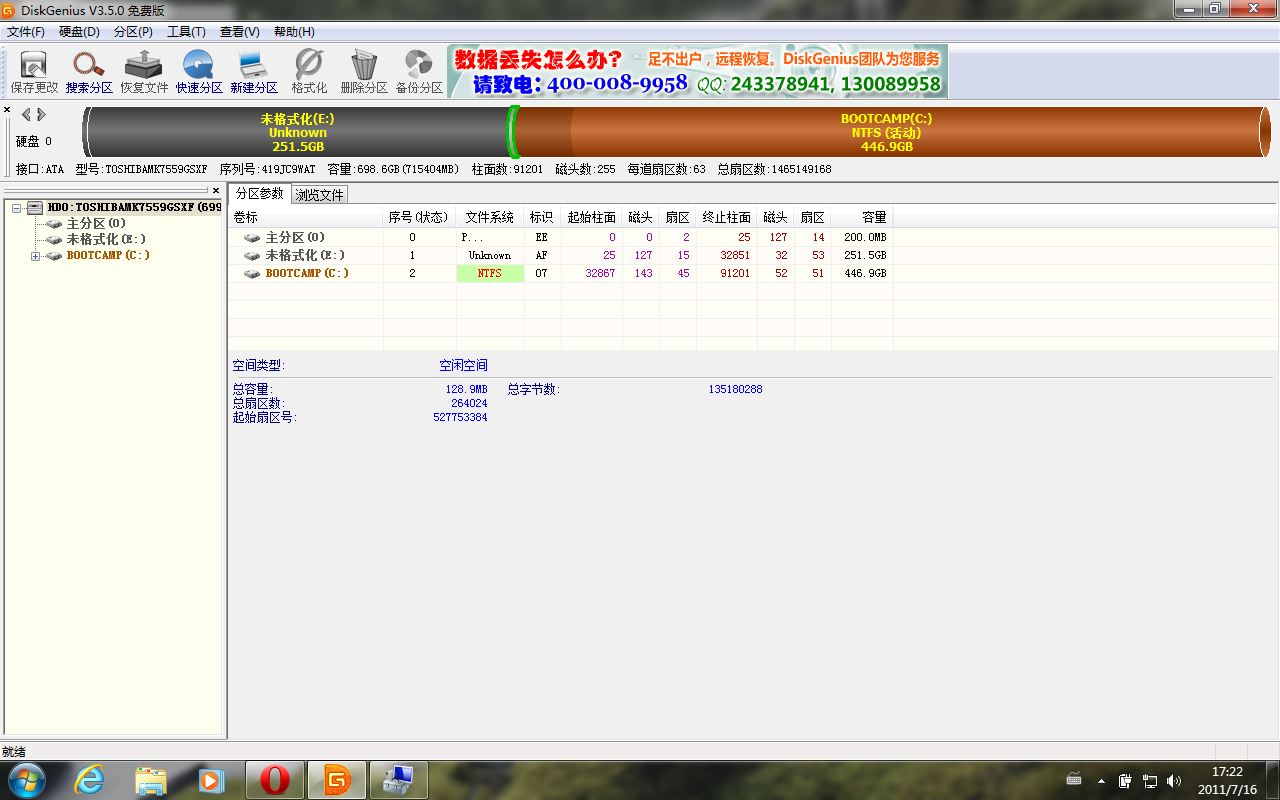This screenshot has width=1280, height=800.
Task: Select BOOTCAMP(C:) in the disk tree
Action: (108, 255)
